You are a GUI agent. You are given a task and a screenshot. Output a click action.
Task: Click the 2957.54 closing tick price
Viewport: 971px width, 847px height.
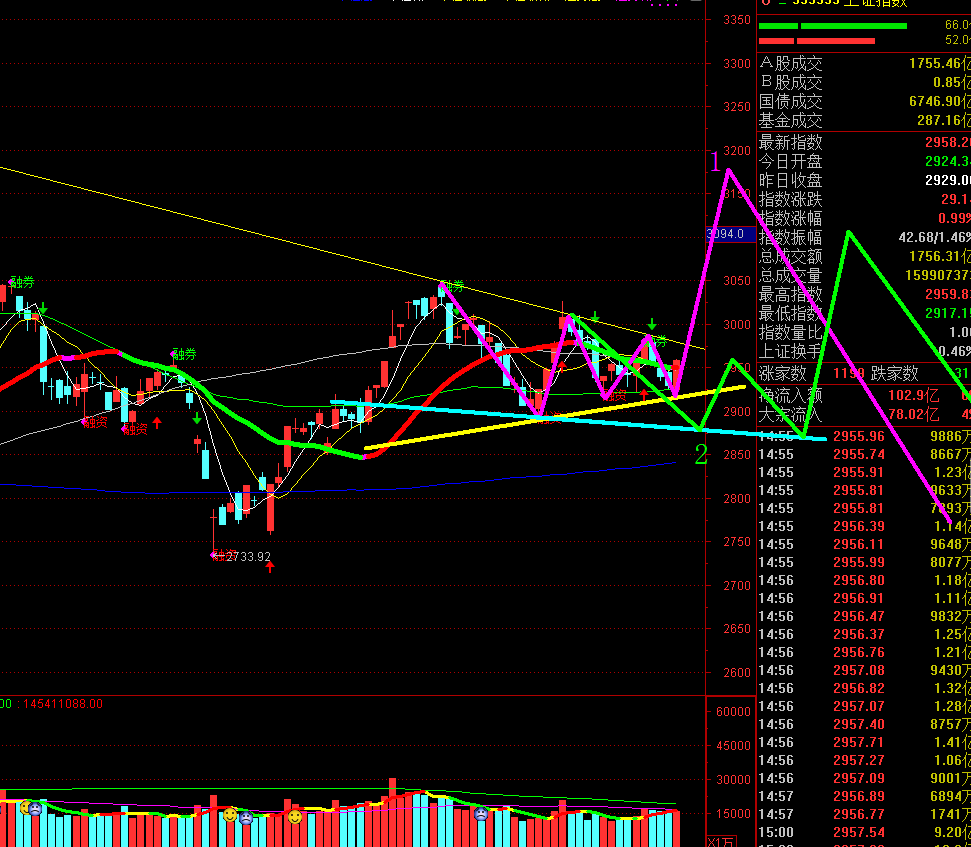(x=858, y=832)
